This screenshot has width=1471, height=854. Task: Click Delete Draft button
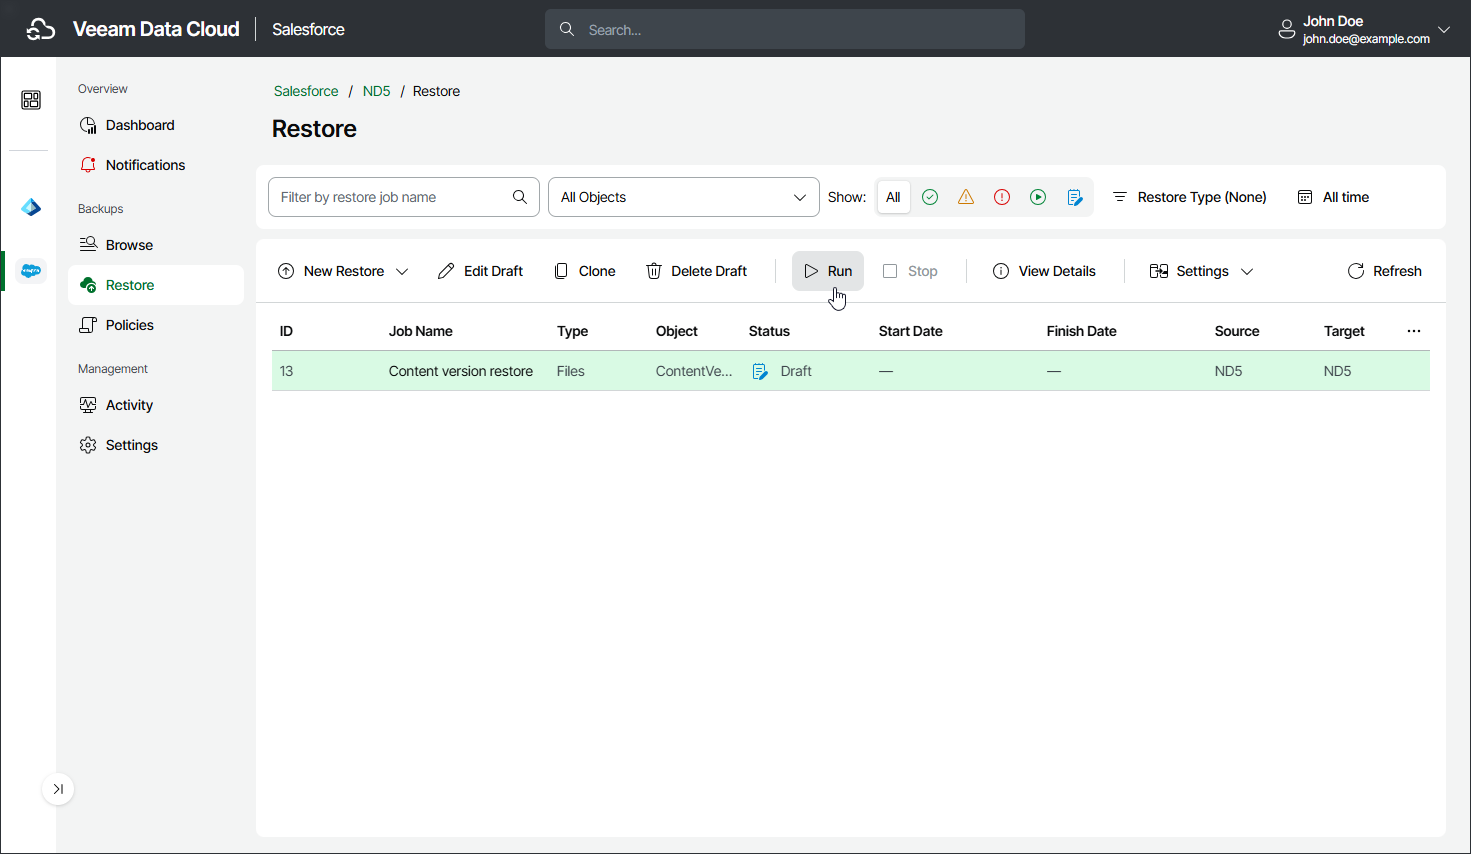pyautogui.click(x=697, y=271)
